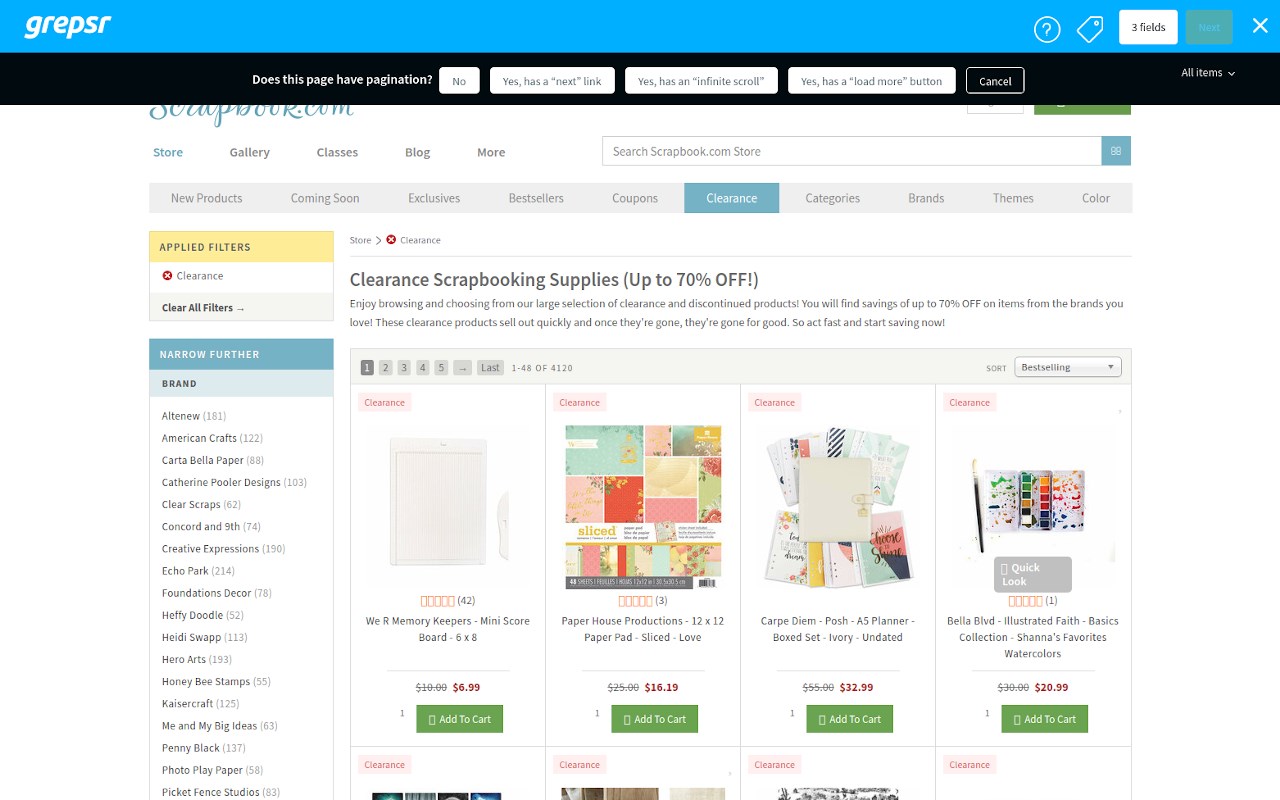Screen dimensions: 1280x800
Task: Click the search submit icon button
Action: (1116, 151)
